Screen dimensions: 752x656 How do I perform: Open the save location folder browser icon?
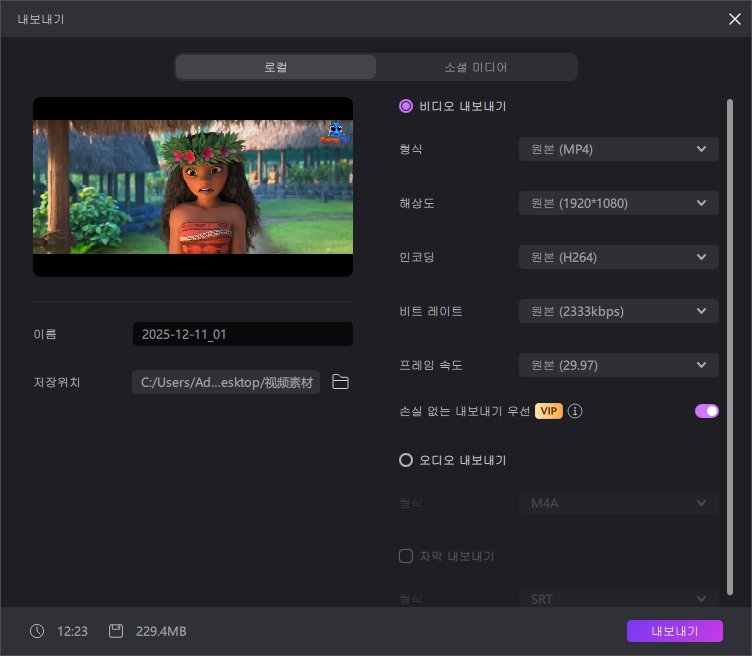pos(341,382)
